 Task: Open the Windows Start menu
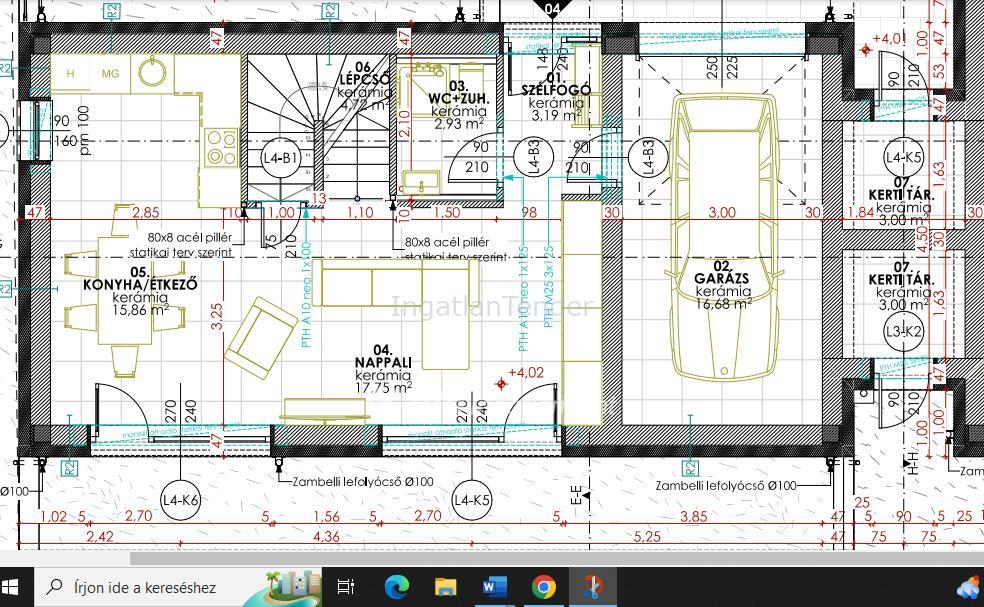[15, 586]
